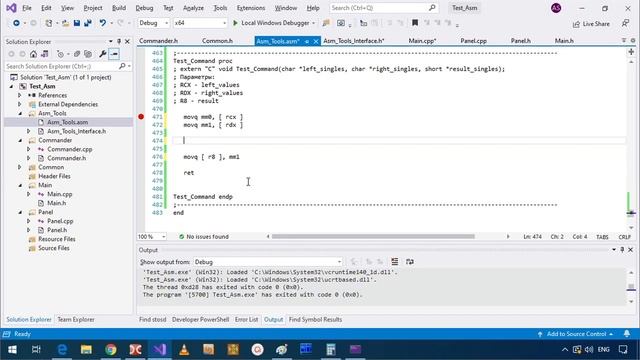Expand the References node
The image size is (640, 360).
[20, 96]
